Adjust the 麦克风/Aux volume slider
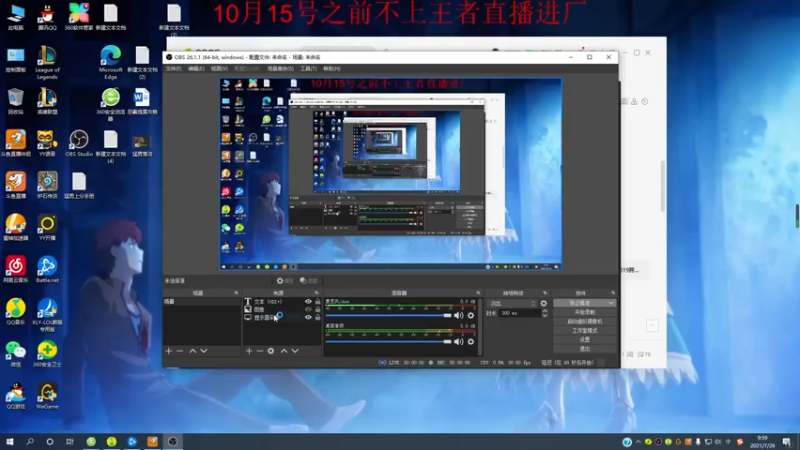 tap(389, 315)
